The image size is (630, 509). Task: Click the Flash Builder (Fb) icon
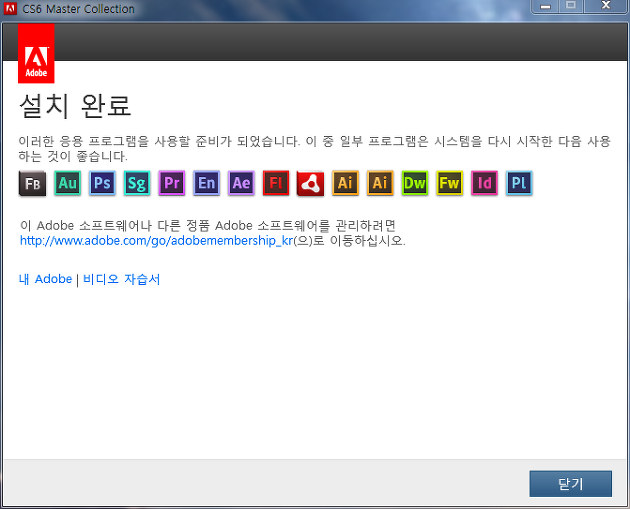[x=33, y=183]
